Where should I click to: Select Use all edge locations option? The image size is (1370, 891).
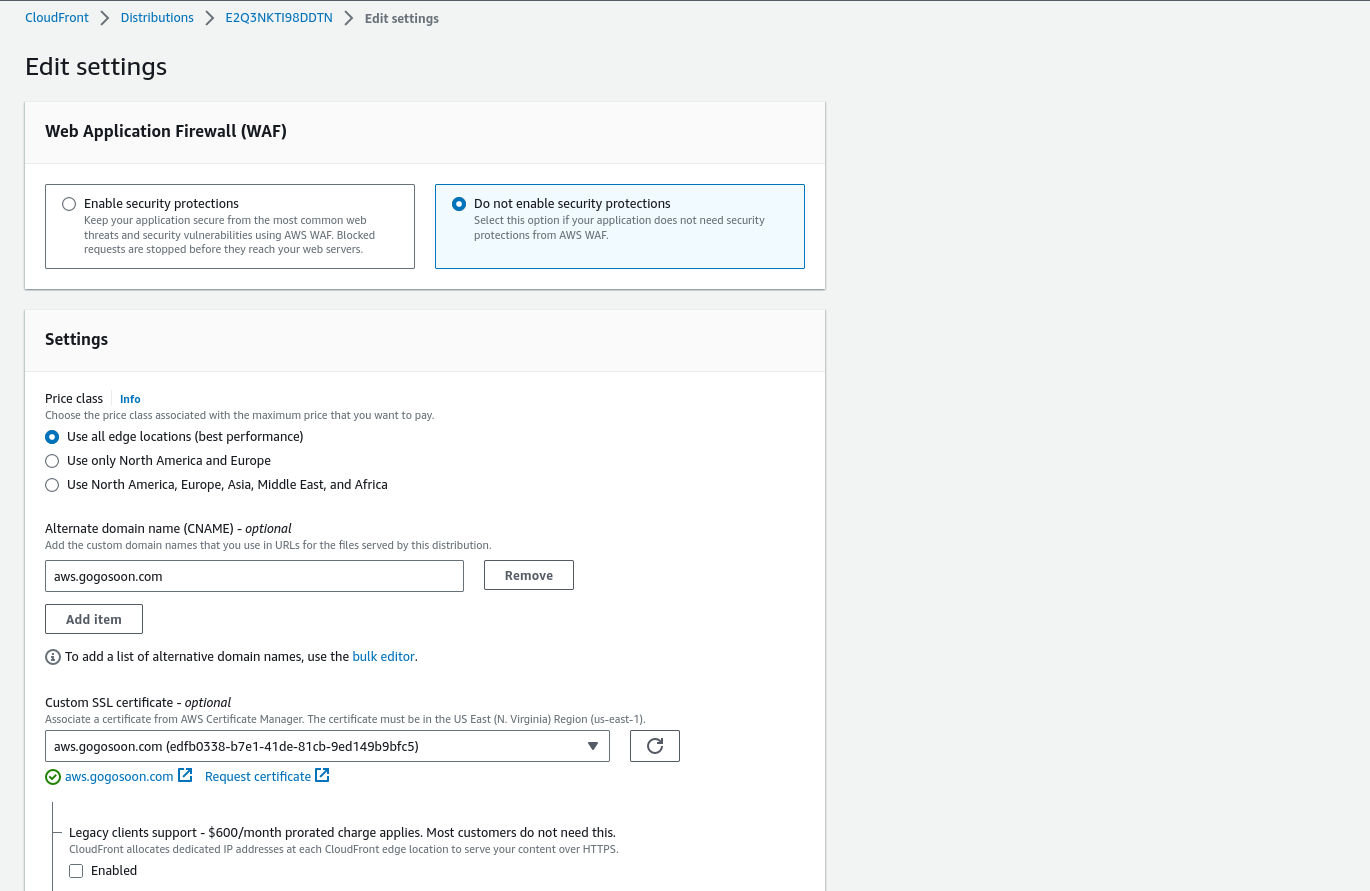(x=52, y=436)
